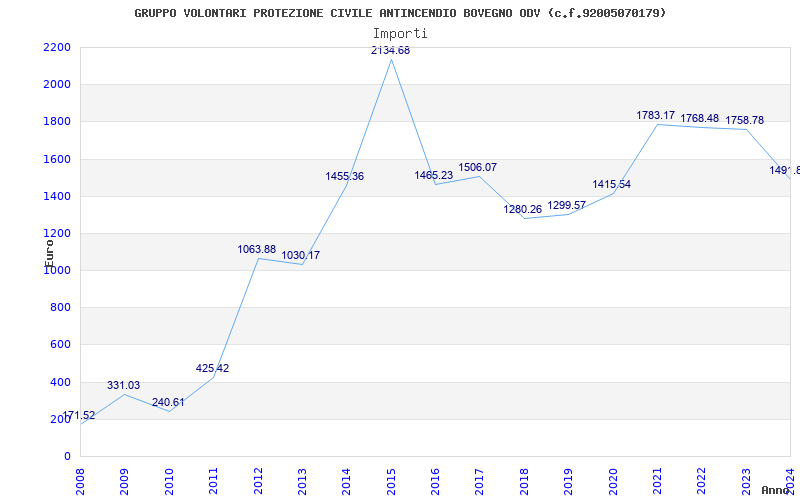Image resolution: width=800 pixels, height=500 pixels.
Task: Click the chart title GRUPPO VOLONTARI PROTEZIONE CIVILE
Action: click(400, 13)
